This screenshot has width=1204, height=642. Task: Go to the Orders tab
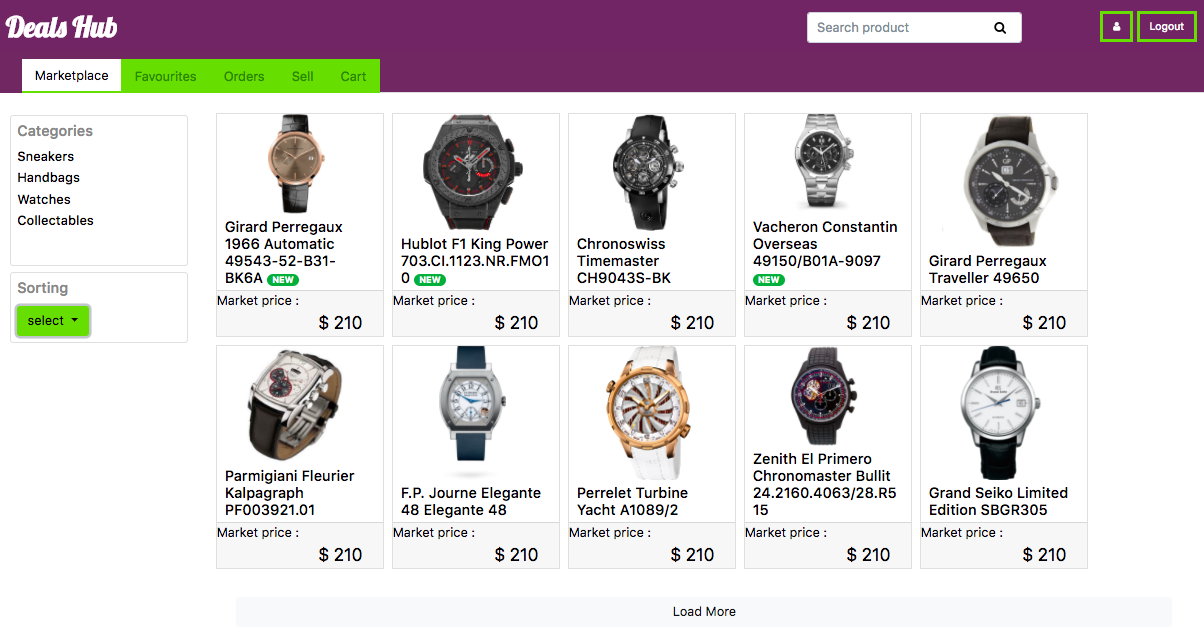[x=244, y=76]
